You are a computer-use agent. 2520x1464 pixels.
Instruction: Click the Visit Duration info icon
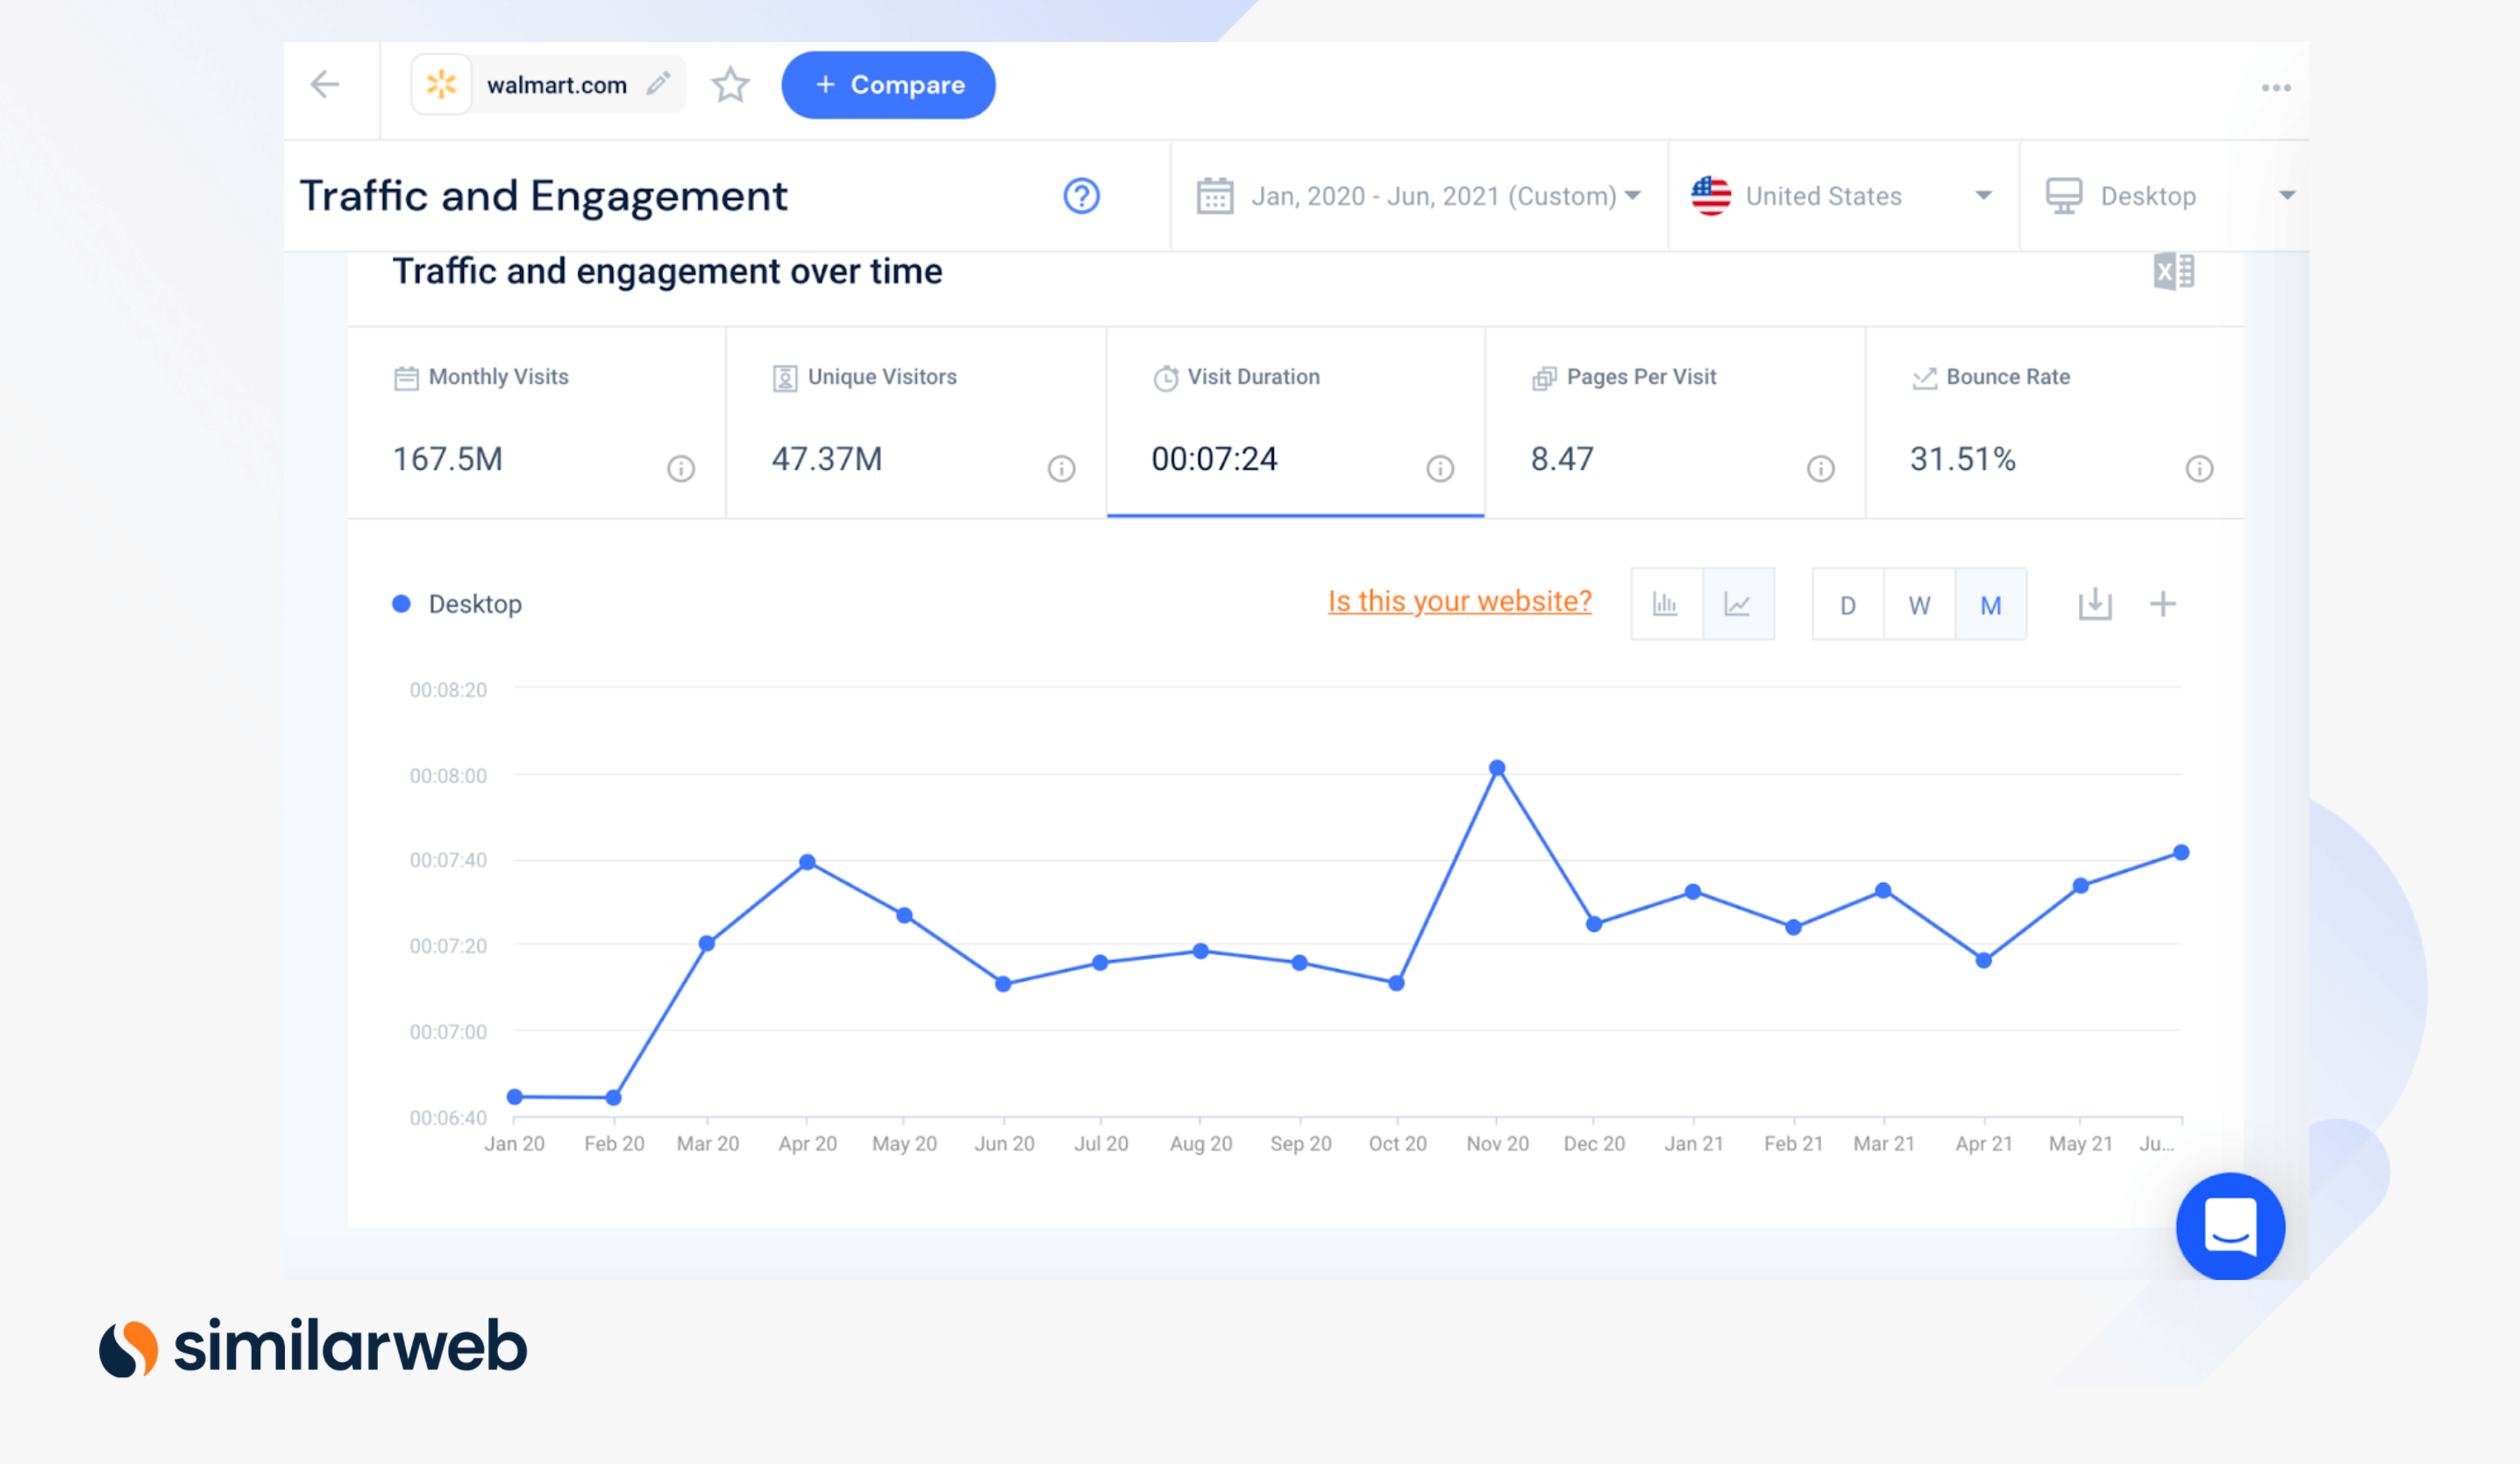click(1440, 469)
